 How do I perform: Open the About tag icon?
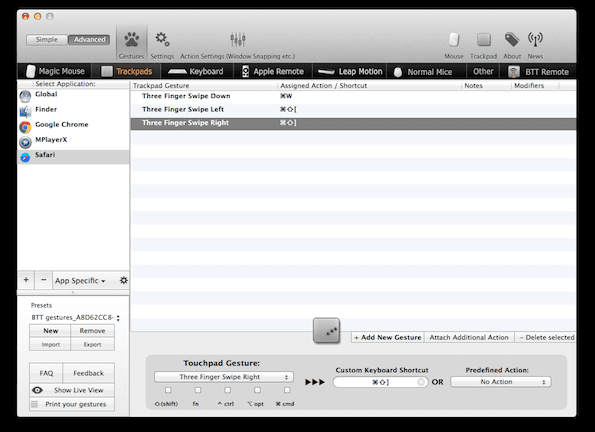(512, 39)
